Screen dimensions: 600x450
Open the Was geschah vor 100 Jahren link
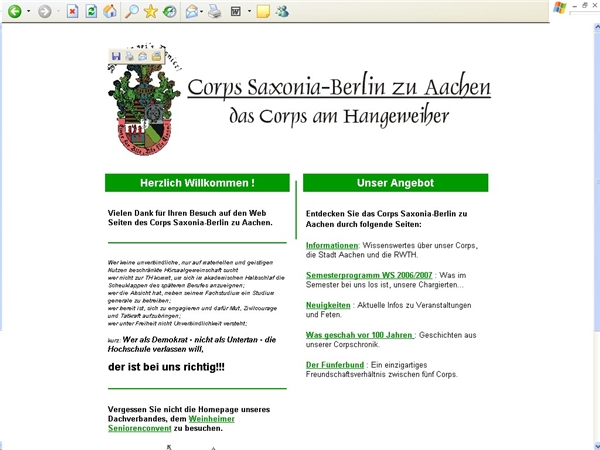359,335
